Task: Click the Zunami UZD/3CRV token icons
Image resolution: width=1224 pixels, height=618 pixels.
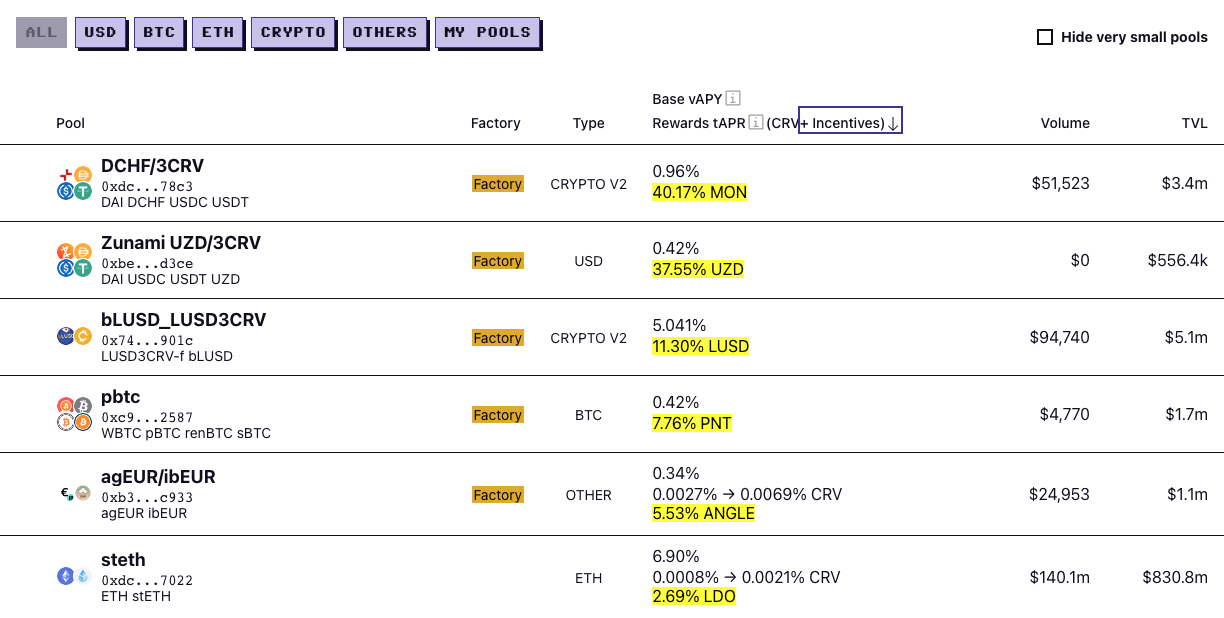Action: (x=74, y=260)
